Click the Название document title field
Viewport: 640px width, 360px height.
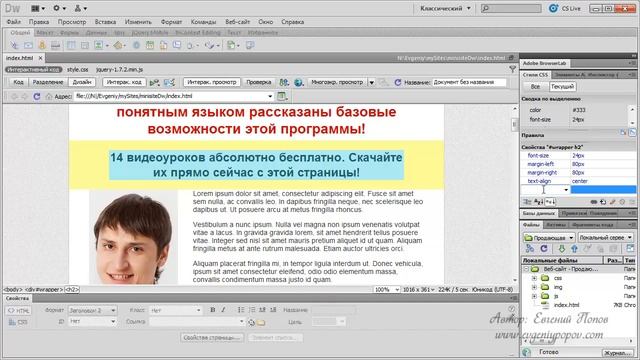coord(469,82)
